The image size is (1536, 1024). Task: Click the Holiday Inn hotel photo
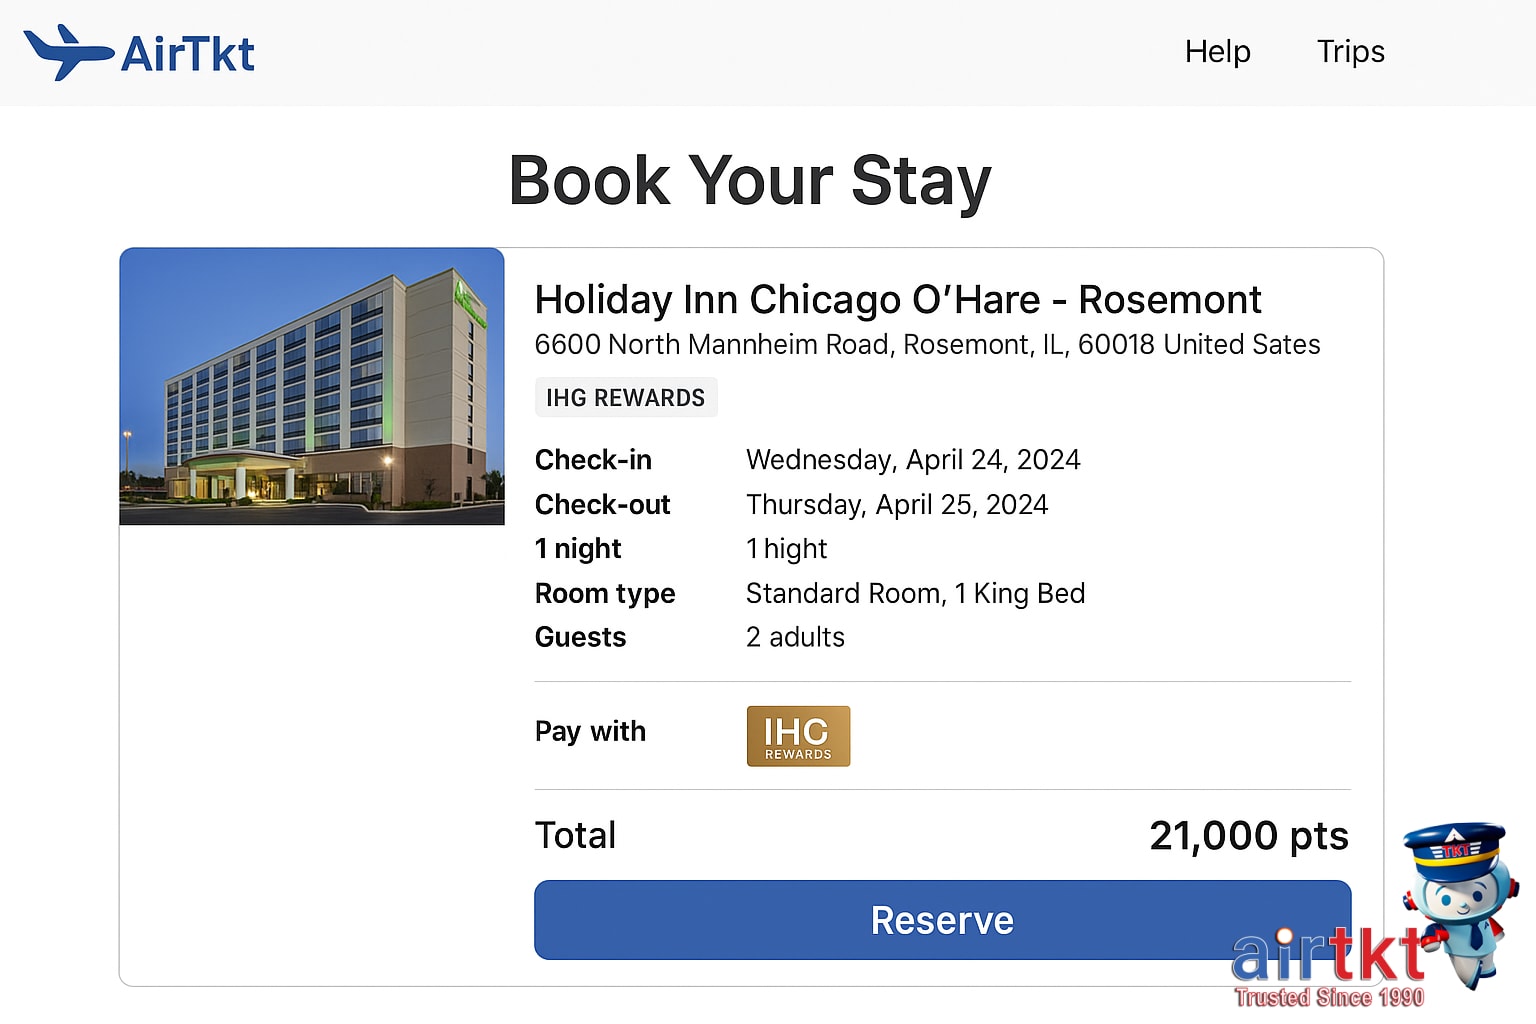point(311,387)
